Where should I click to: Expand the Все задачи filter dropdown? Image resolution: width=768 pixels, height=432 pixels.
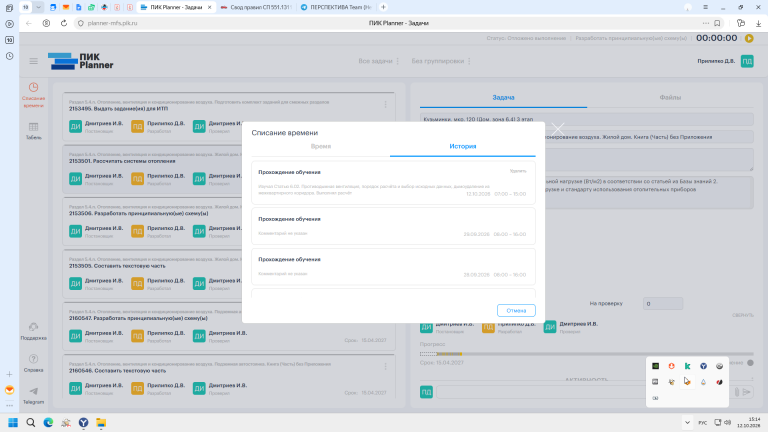[379, 61]
